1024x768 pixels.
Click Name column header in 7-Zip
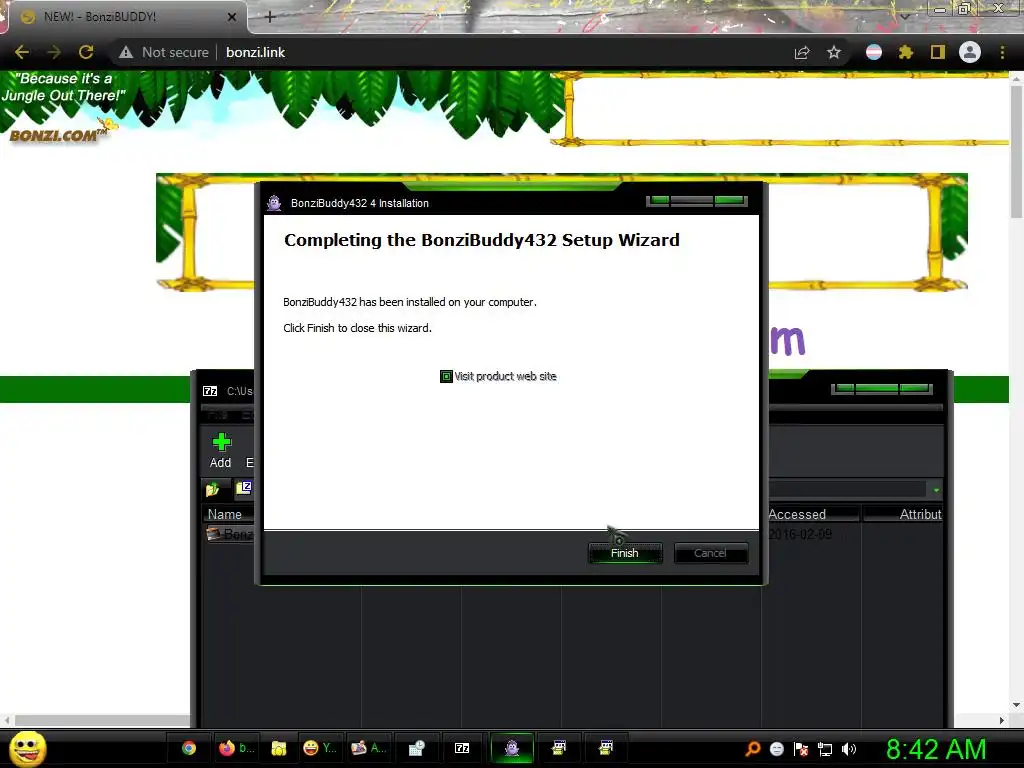click(225, 515)
